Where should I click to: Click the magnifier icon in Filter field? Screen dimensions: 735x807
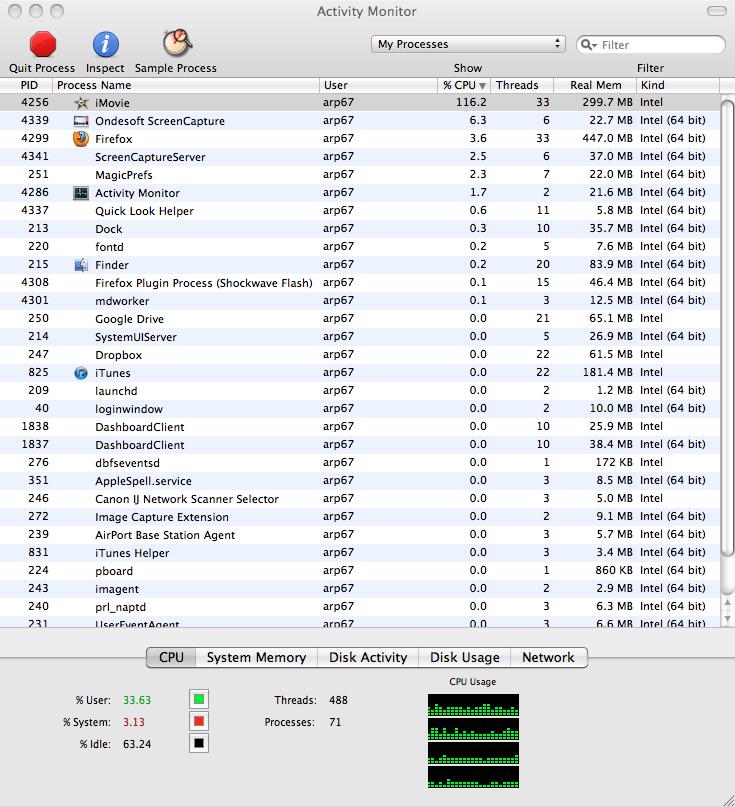click(x=588, y=45)
